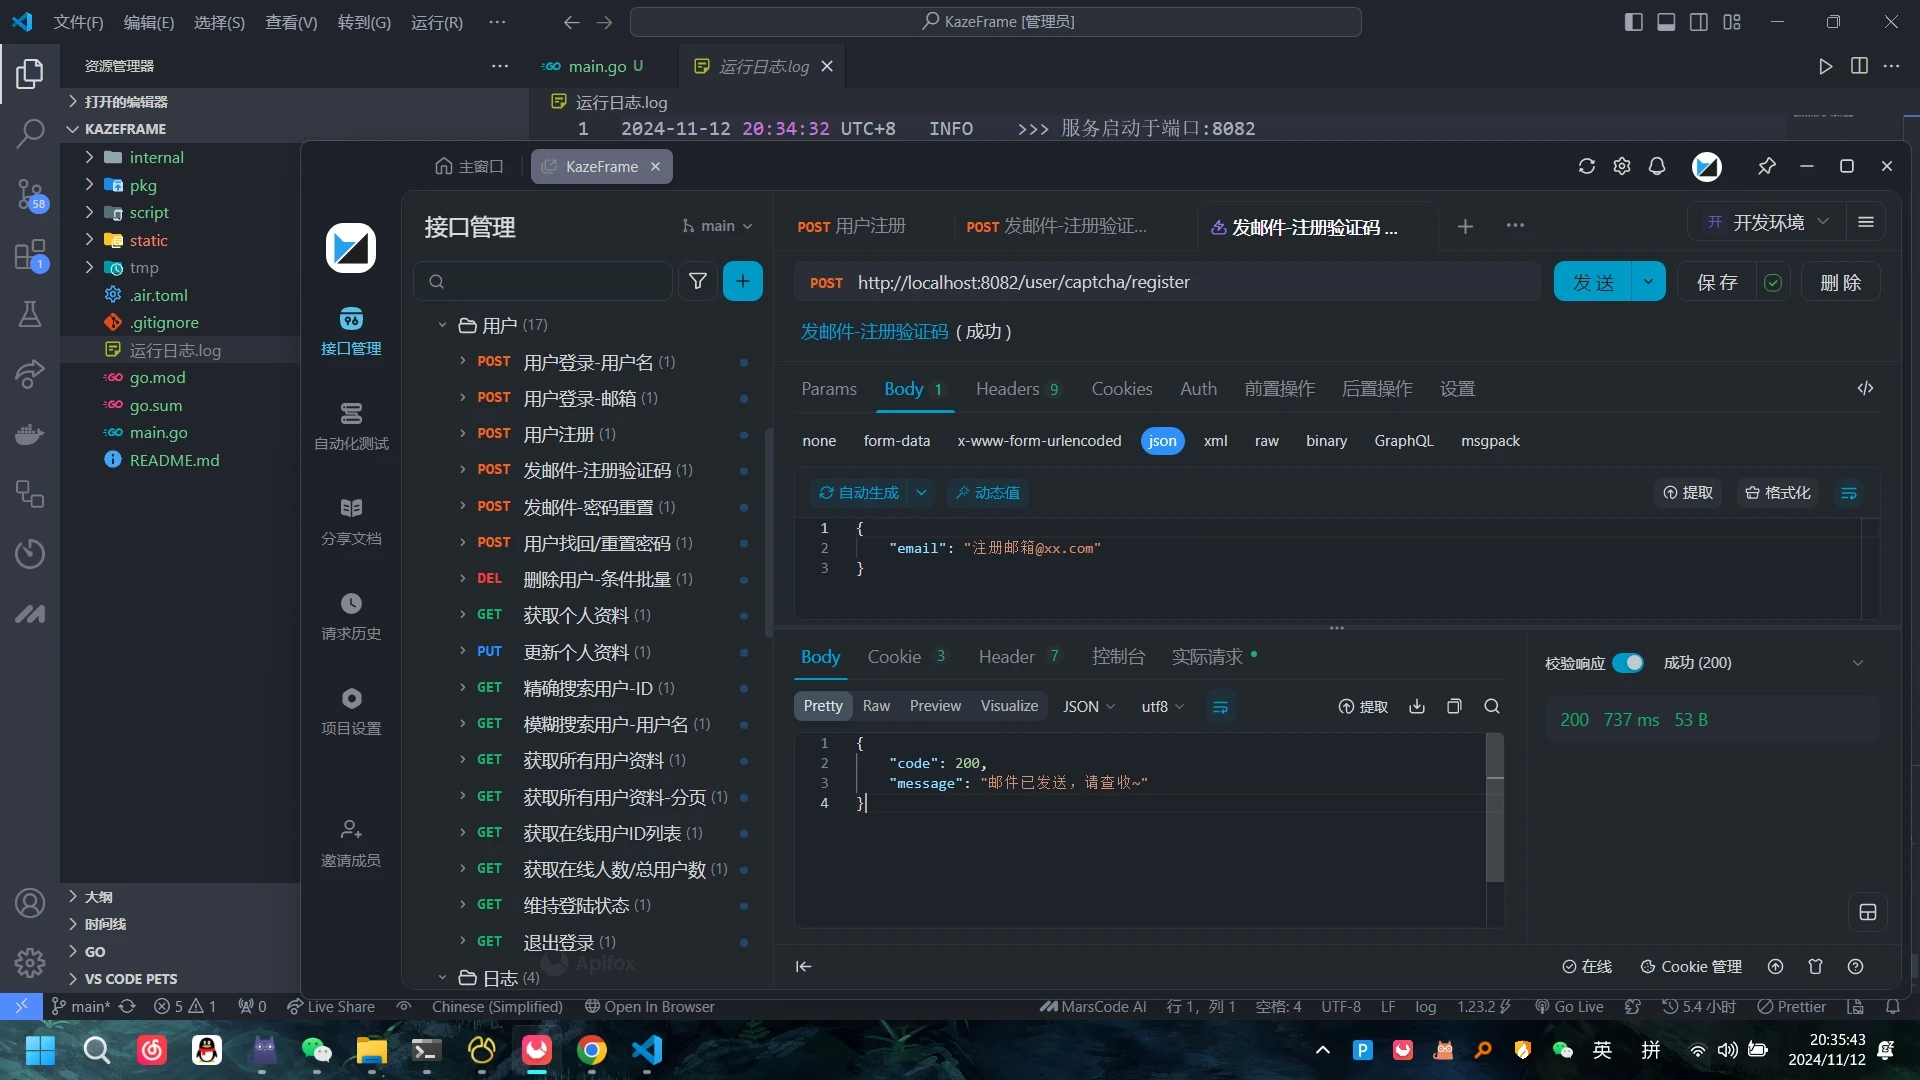This screenshot has width=1920, height=1080.
Task: Toggle the 校验响应 switch
Action: point(1627,663)
